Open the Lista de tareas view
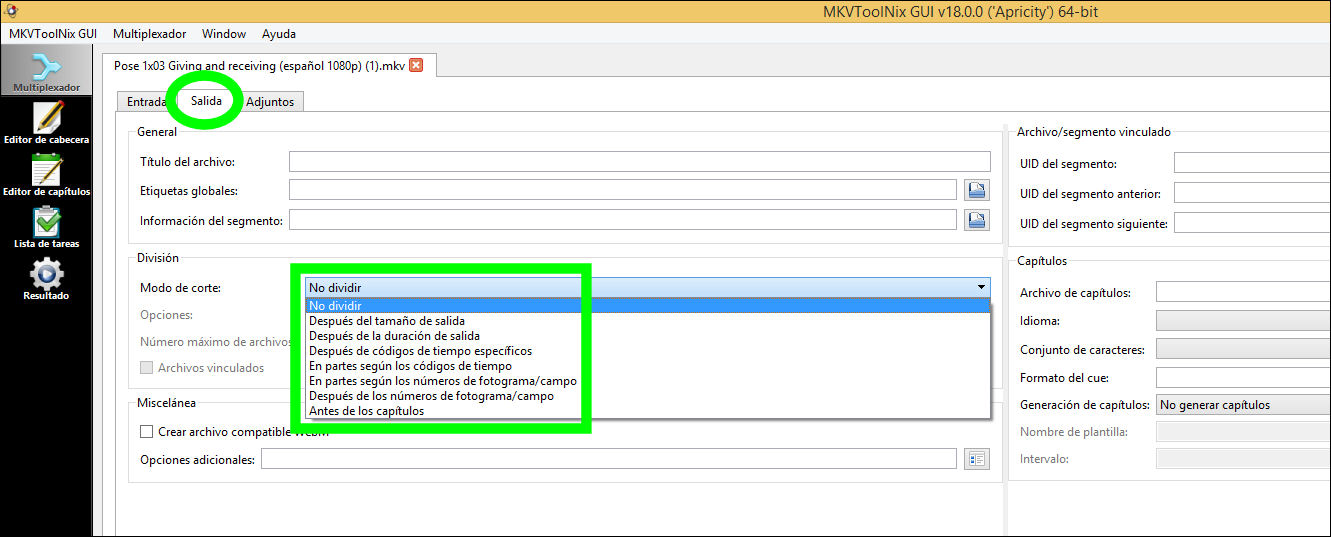This screenshot has width=1331, height=537. [46, 226]
